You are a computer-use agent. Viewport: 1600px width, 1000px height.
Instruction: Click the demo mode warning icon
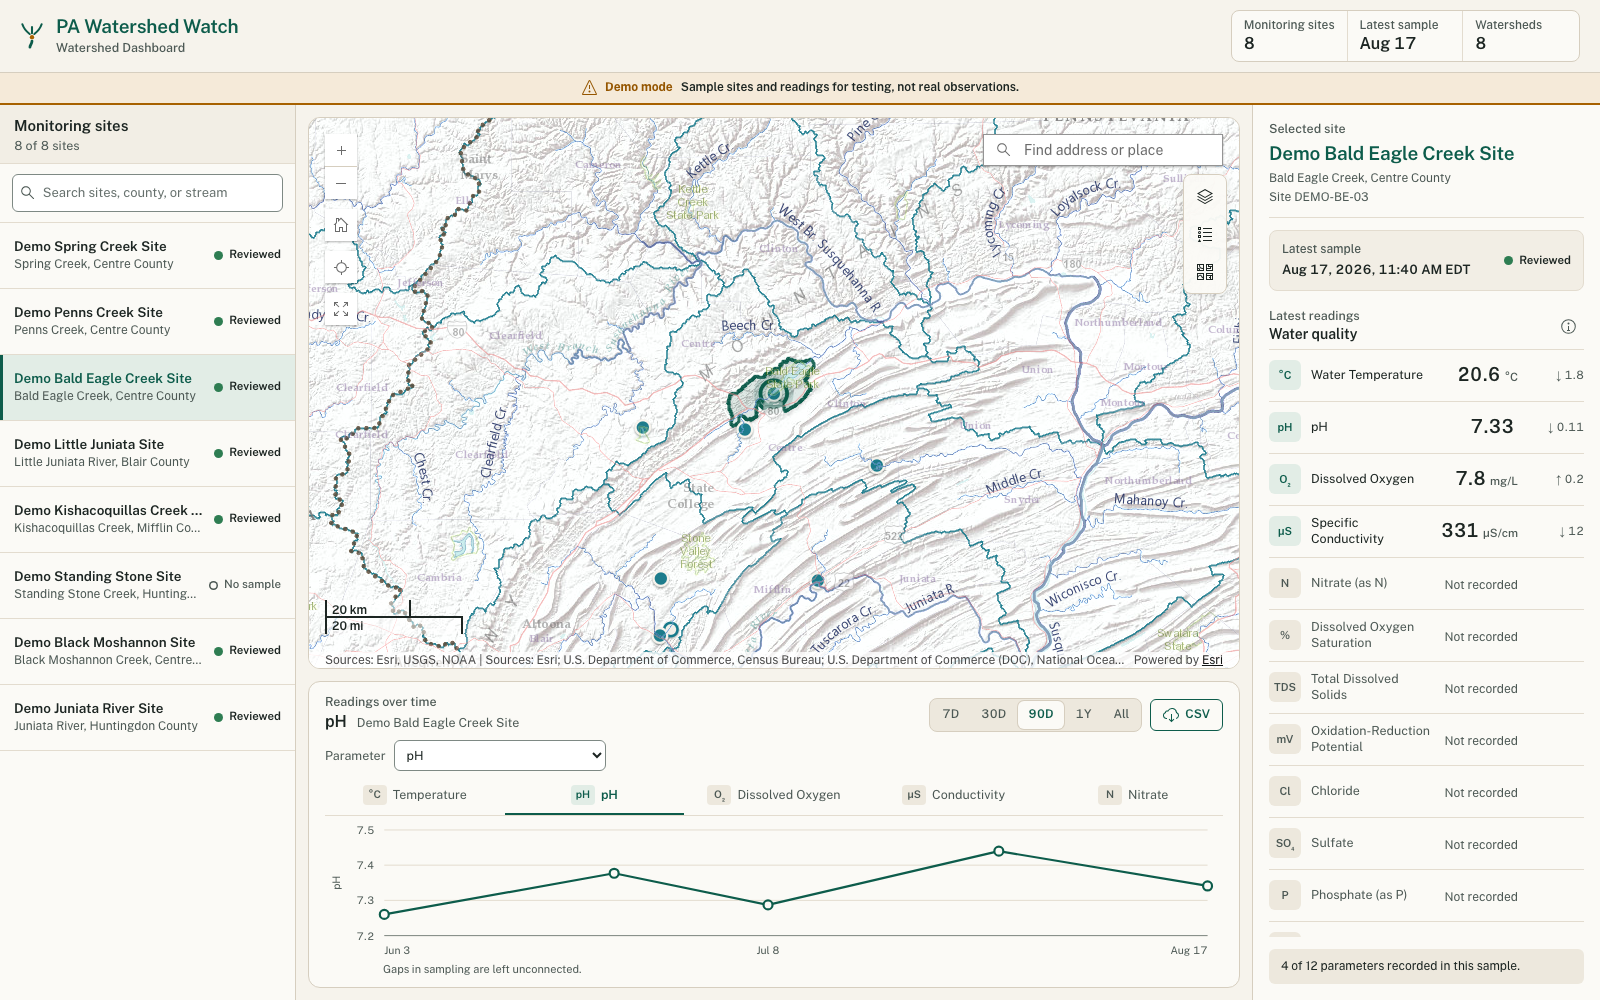pyautogui.click(x=589, y=87)
